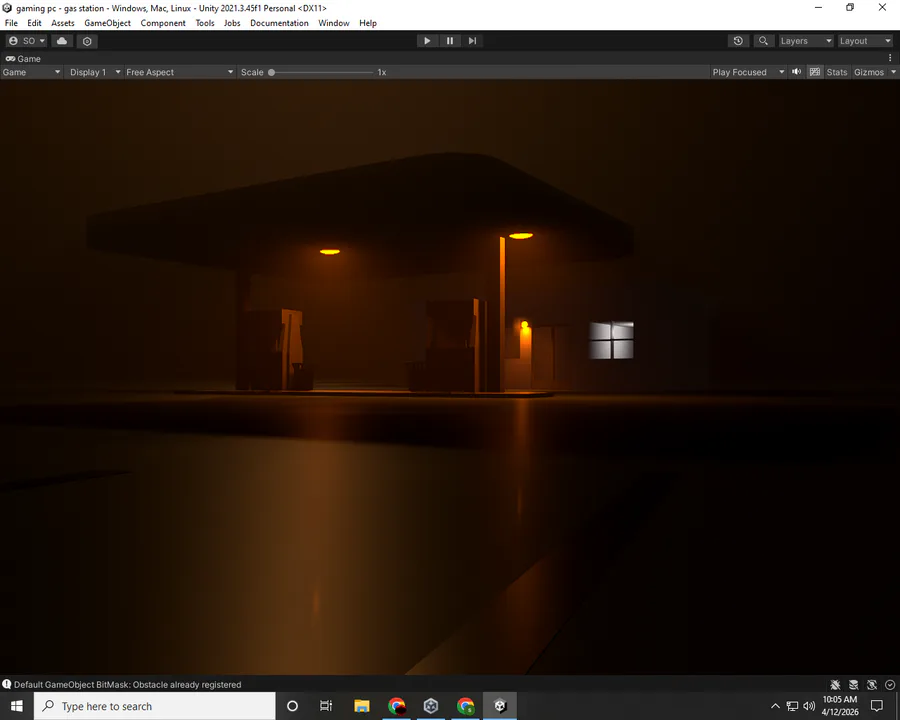Open the network status tray icon
900x720 pixels.
coord(792,706)
